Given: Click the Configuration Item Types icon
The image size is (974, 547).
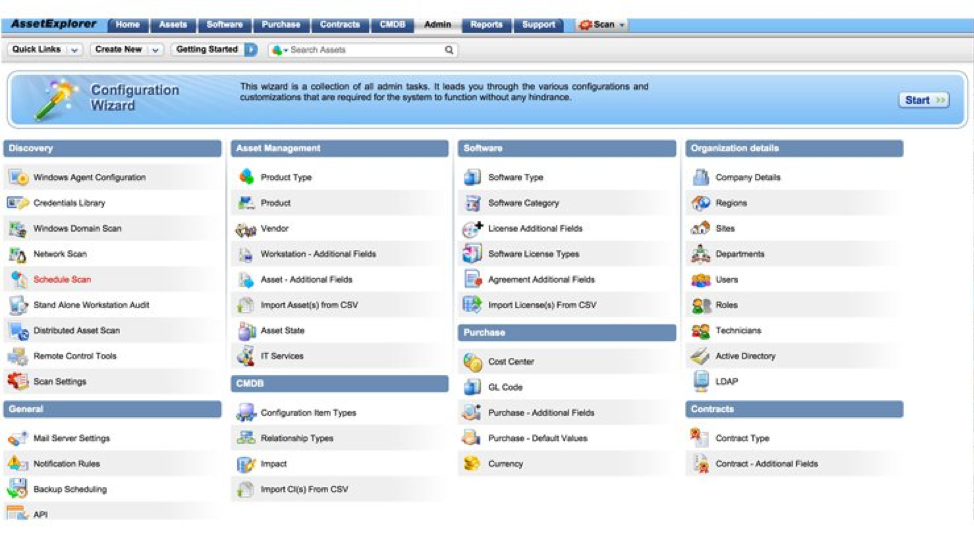Looking at the screenshot, I should [x=246, y=413].
